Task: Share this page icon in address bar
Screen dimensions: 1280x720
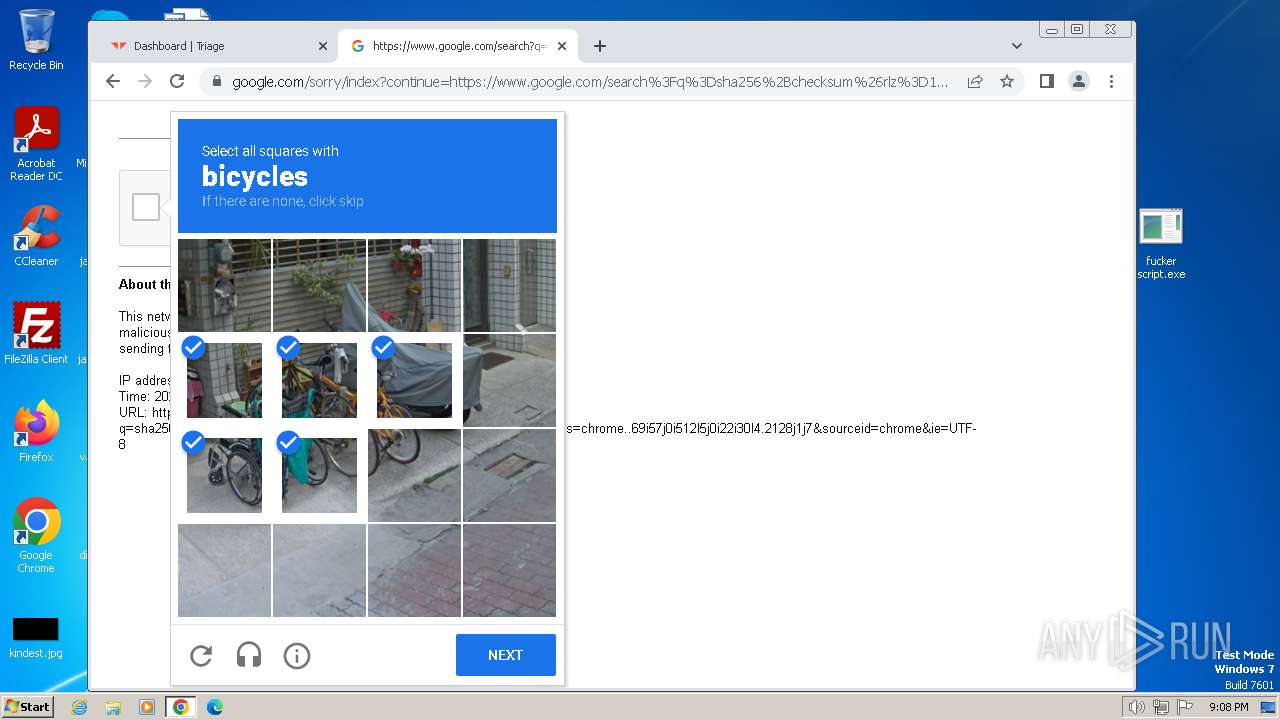Action: (x=975, y=82)
